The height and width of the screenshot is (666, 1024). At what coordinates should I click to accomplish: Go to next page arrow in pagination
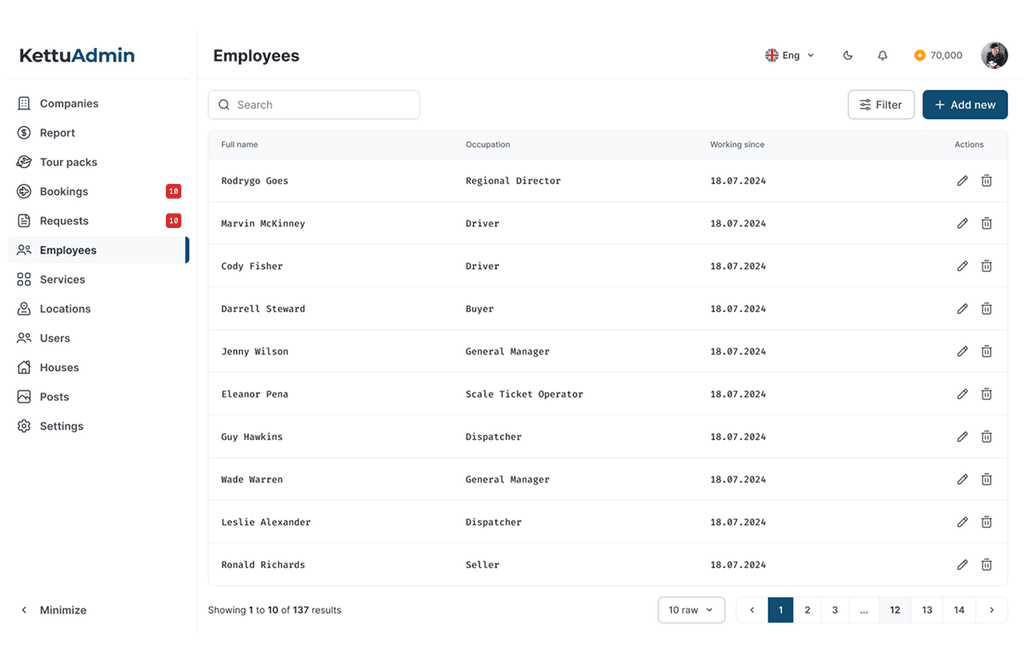991,610
